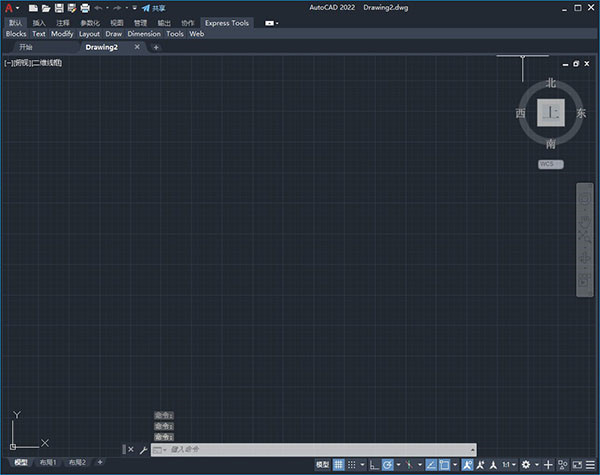
Task: Switch to the 布局1 layout tab
Action: (48, 463)
